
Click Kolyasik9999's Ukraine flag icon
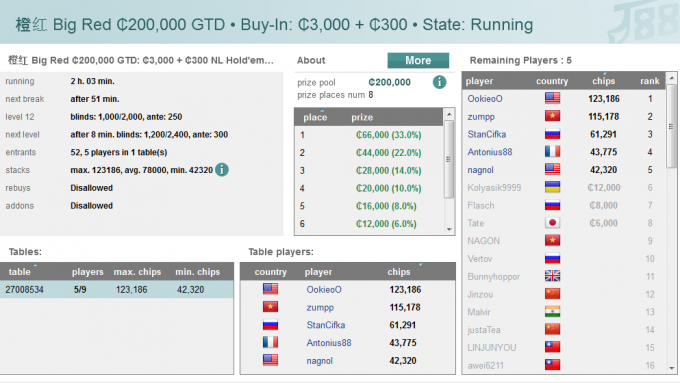[x=552, y=187]
